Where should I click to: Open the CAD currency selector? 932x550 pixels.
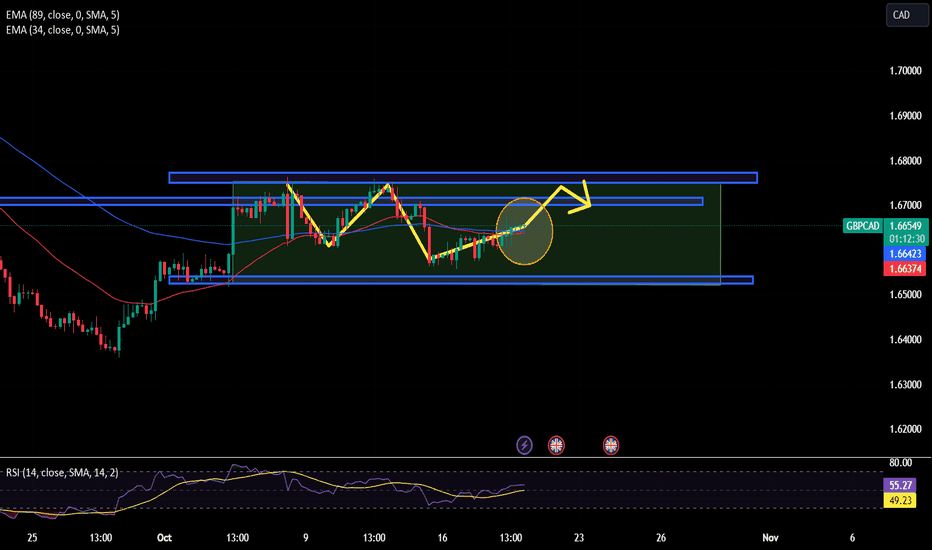906,15
